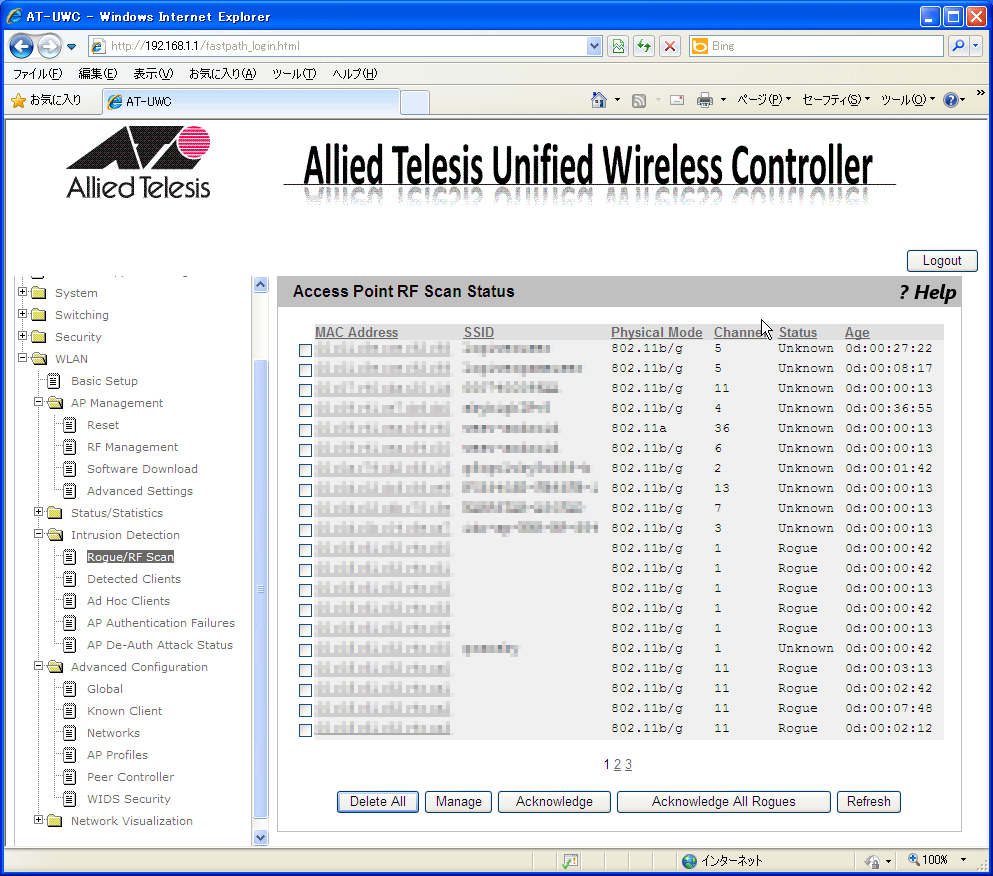Open the RF Management page

(x=132, y=447)
